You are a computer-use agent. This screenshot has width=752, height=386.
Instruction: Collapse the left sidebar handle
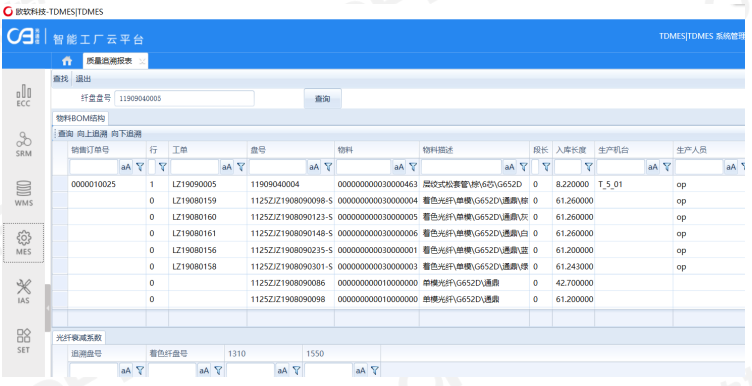[47, 308]
